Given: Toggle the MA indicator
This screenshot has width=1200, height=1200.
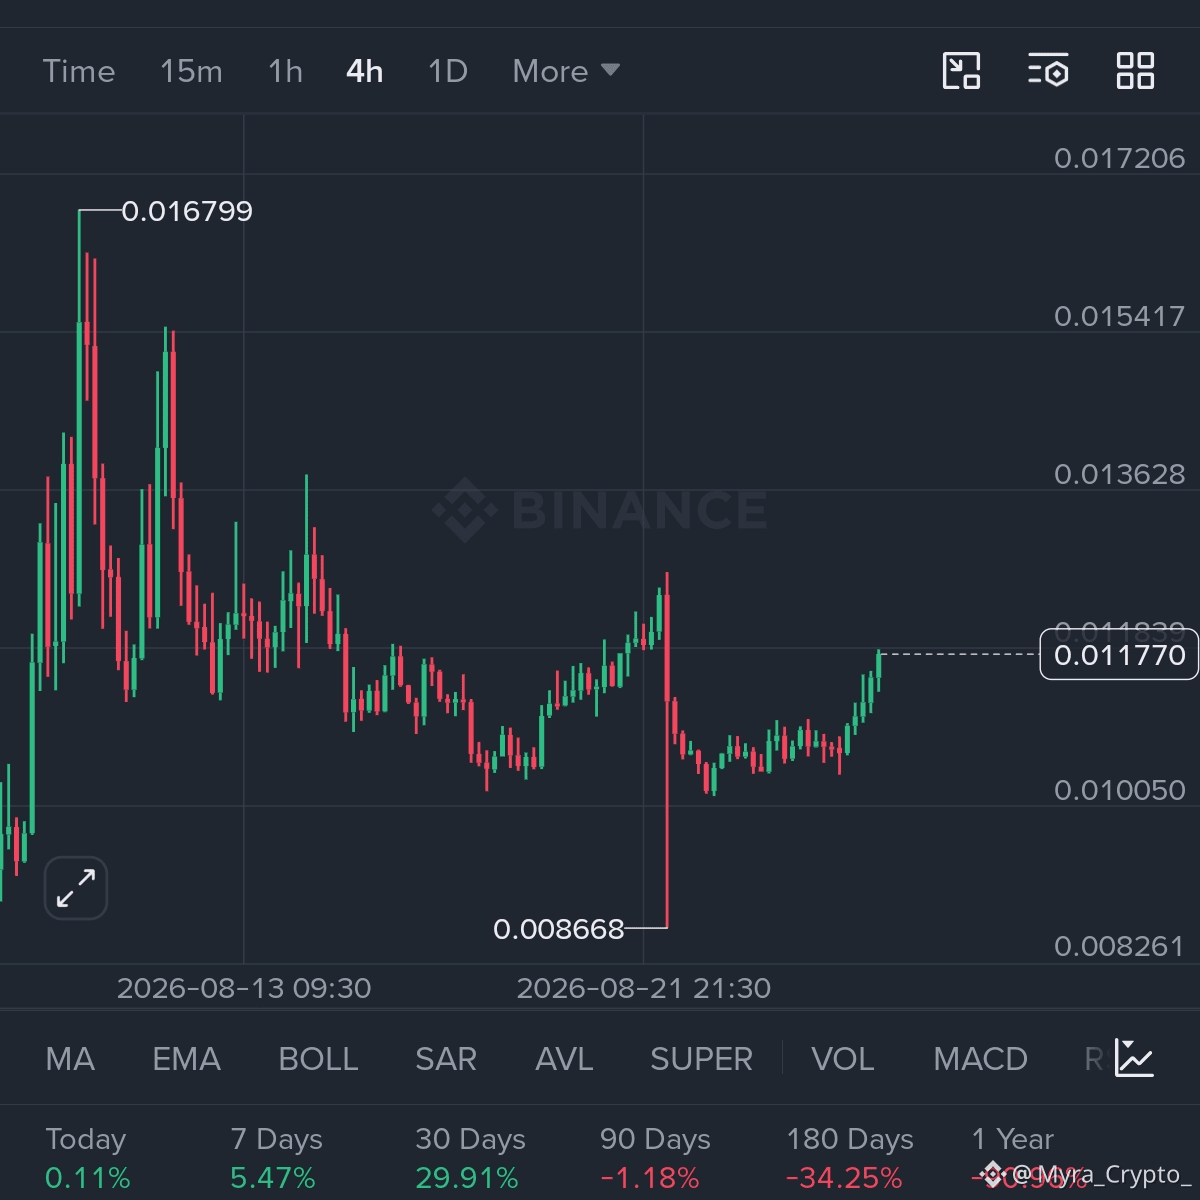Looking at the screenshot, I should pyautogui.click(x=70, y=1059).
